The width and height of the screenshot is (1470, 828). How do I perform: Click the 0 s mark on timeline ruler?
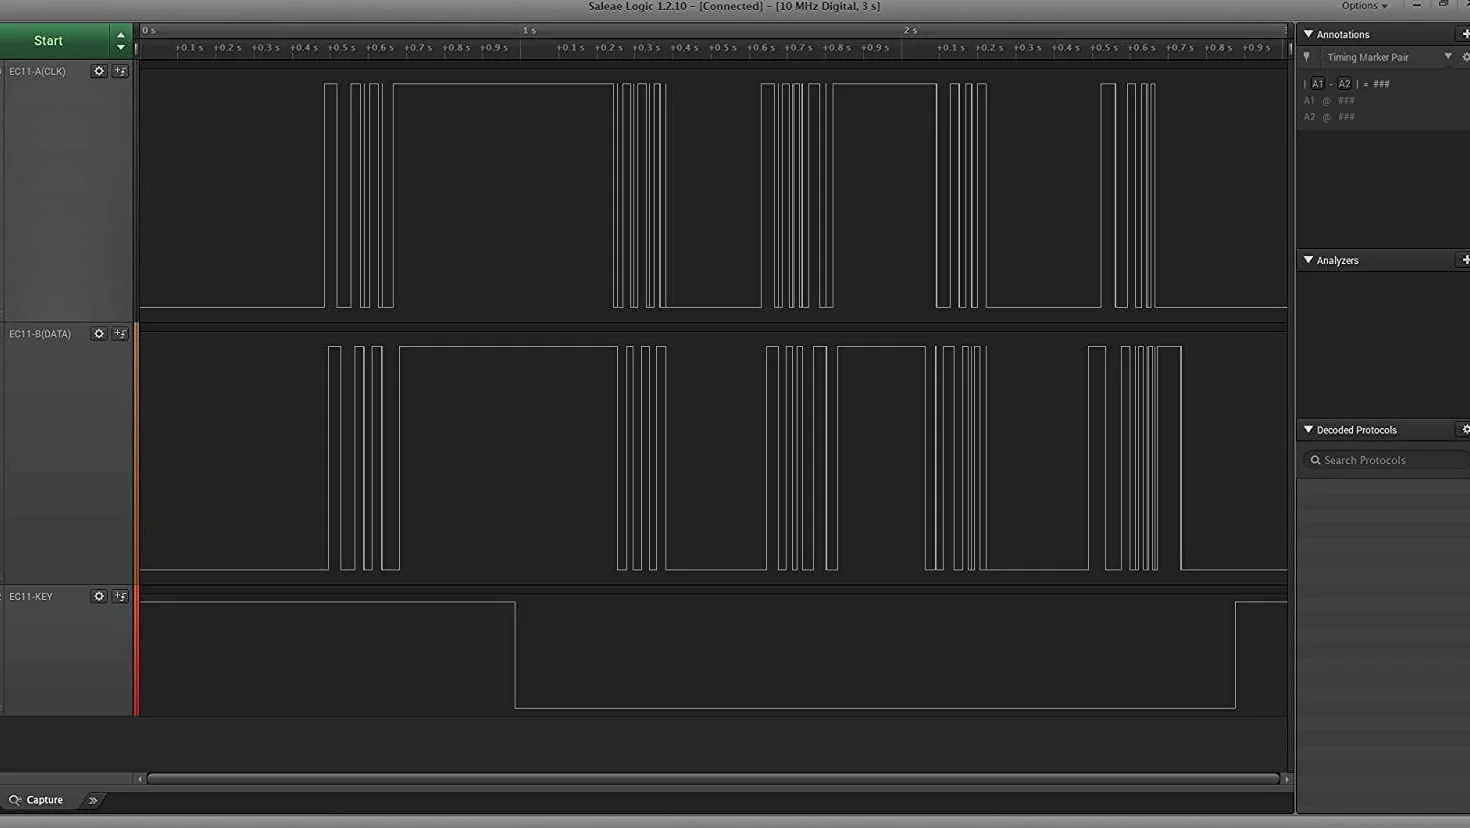pyautogui.click(x=148, y=31)
